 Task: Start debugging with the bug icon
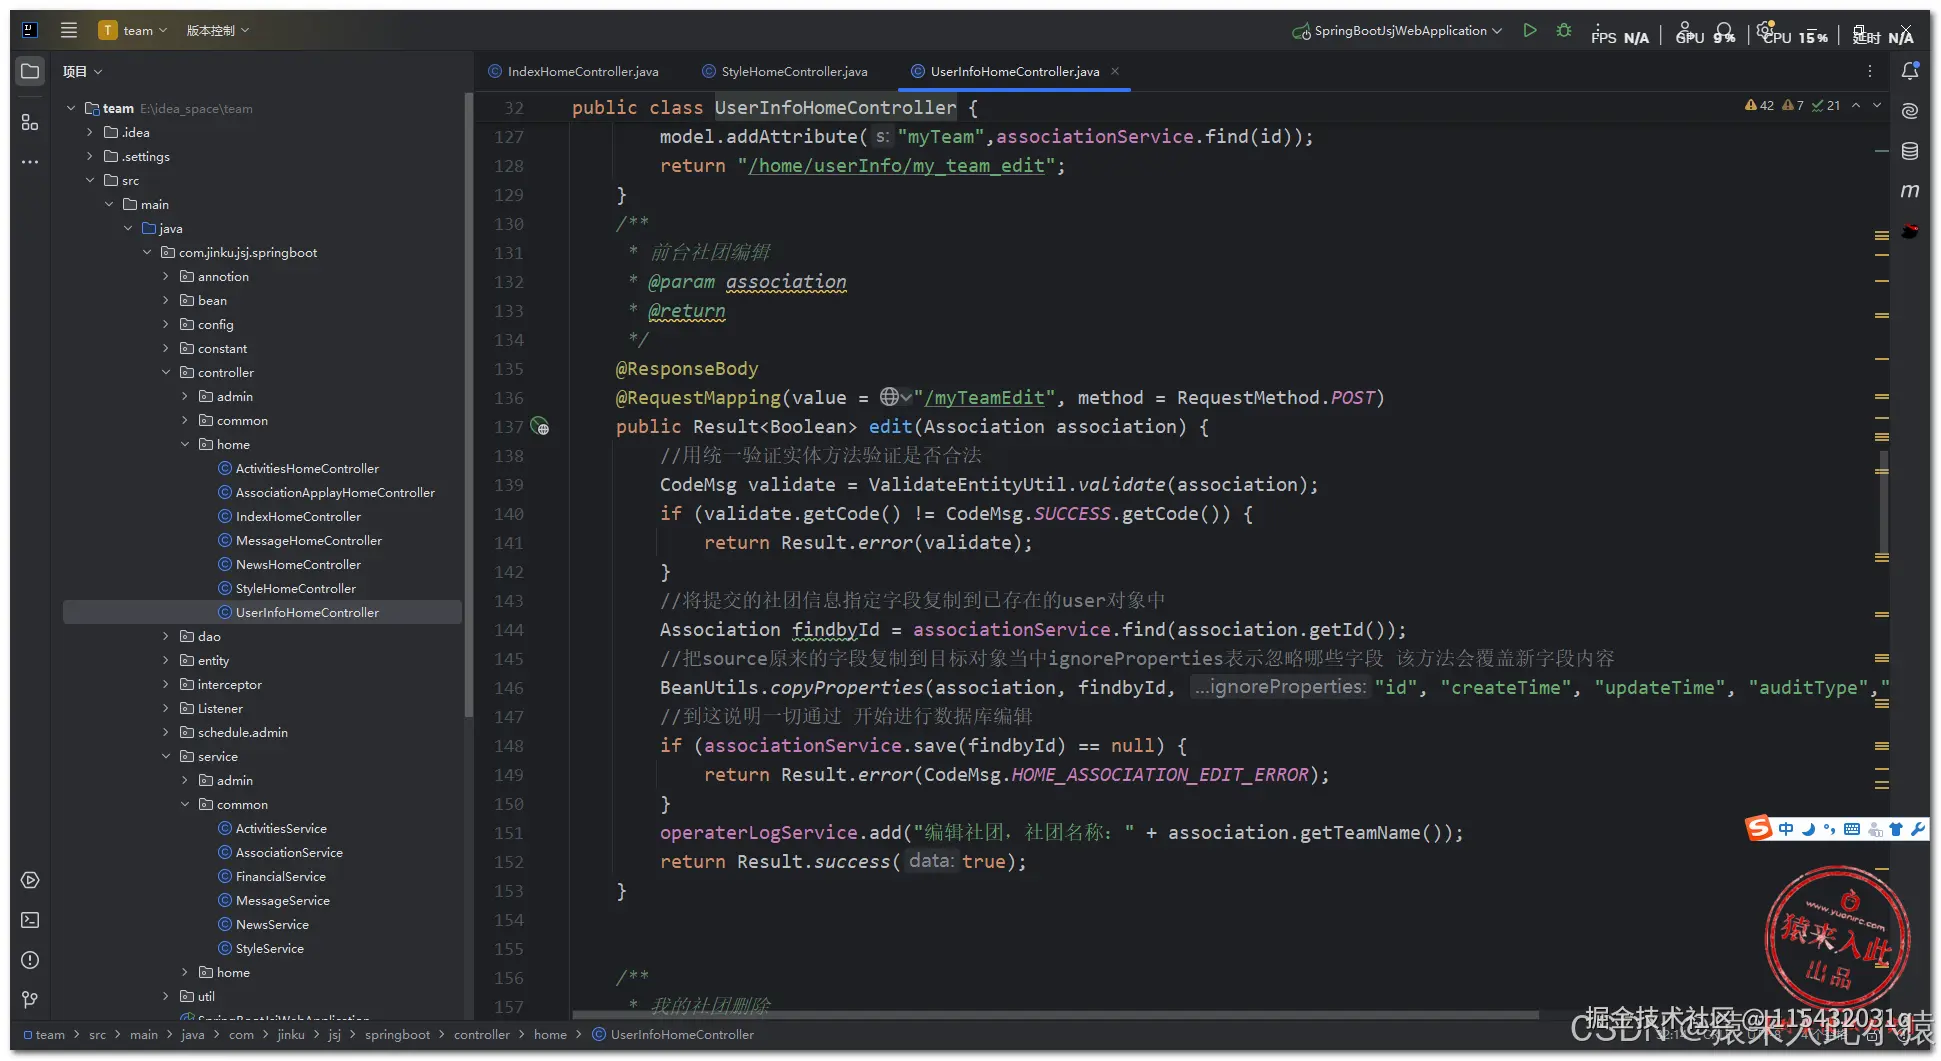pos(1564,30)
